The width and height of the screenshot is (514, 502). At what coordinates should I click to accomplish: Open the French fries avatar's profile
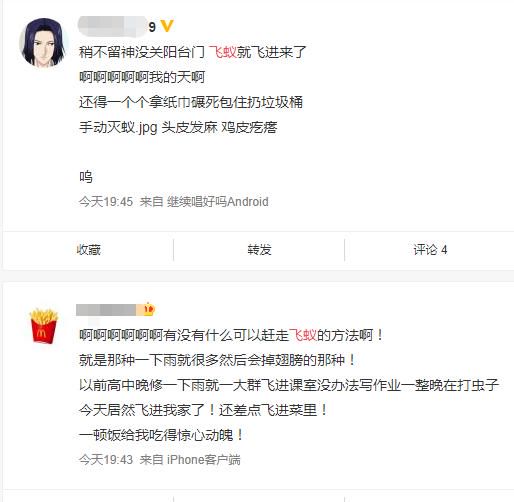click(44, 326)
